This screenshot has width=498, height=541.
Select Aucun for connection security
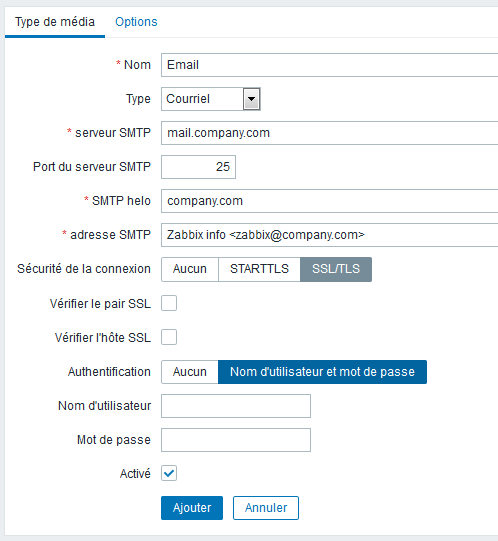(190, 269)
